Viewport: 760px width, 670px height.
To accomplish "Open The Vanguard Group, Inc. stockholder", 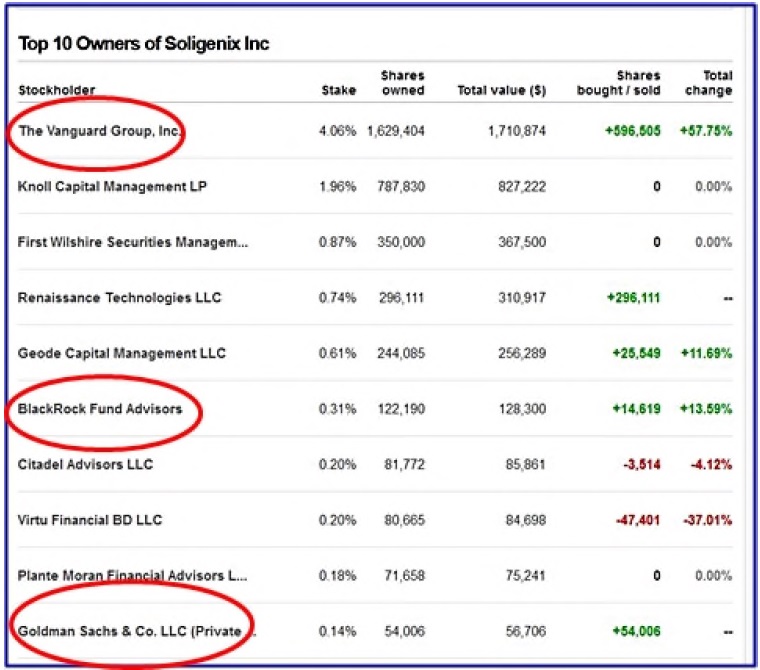I will click(99, 131).
